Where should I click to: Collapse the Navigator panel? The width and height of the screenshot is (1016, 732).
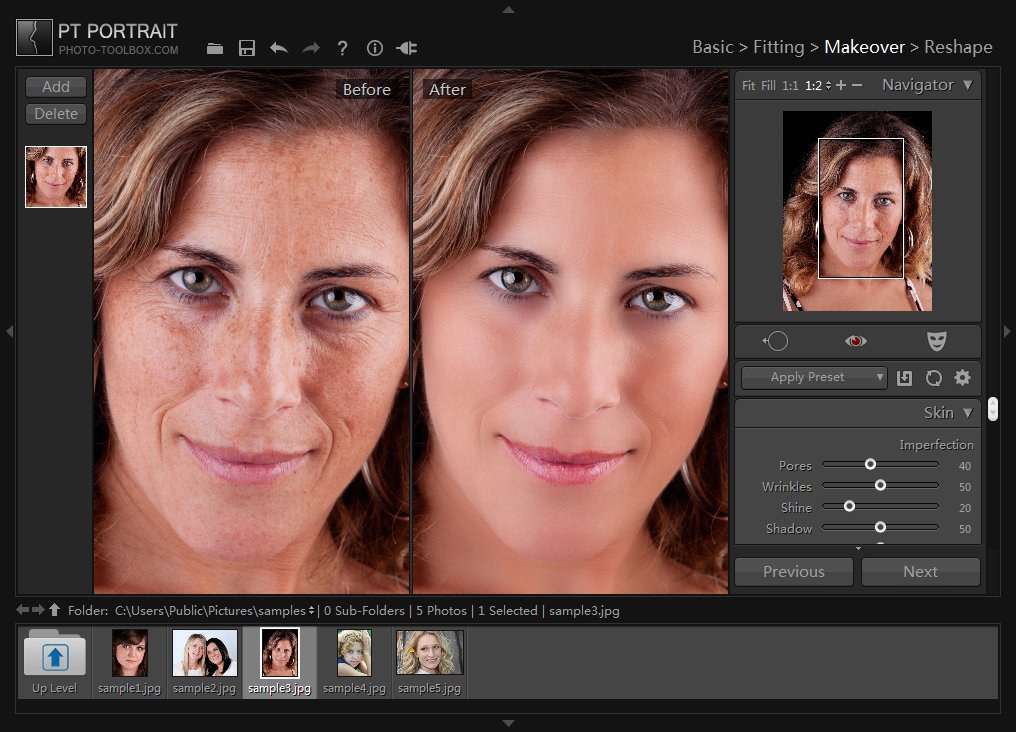967,85
